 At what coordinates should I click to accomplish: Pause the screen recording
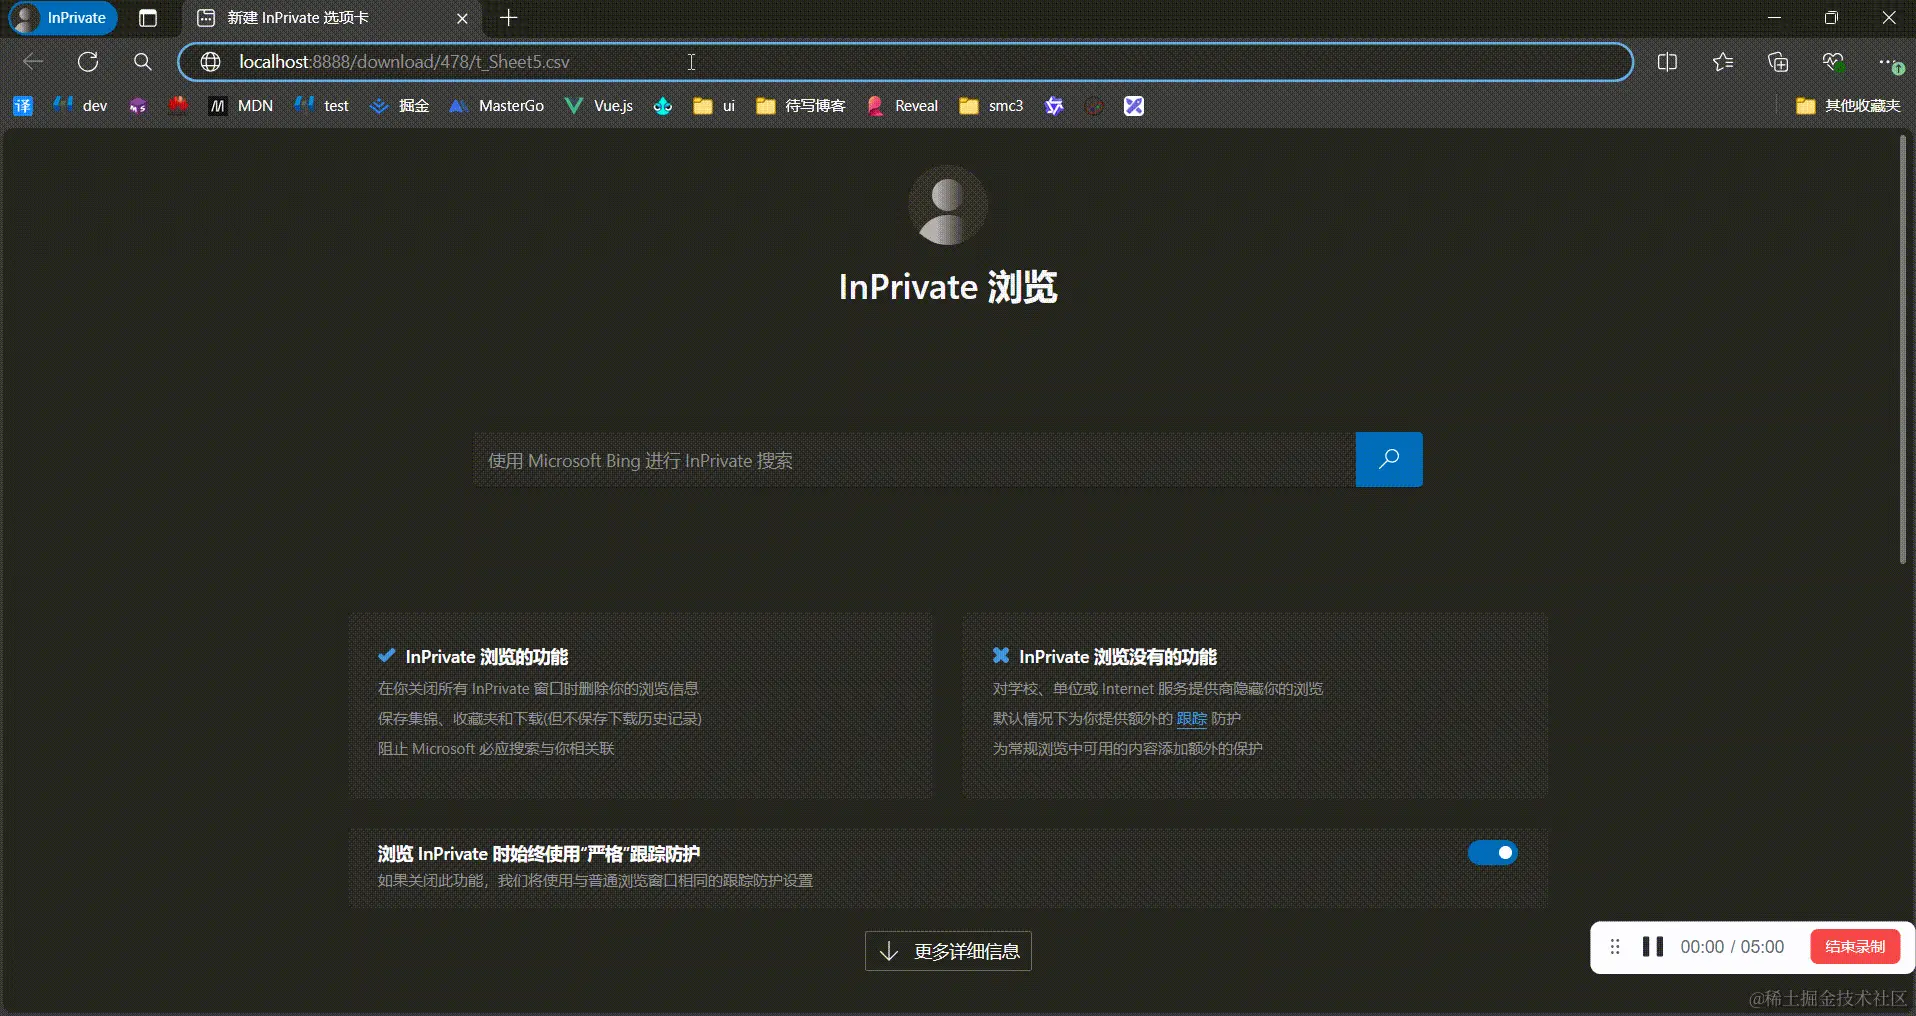(x=1653, y=947)
